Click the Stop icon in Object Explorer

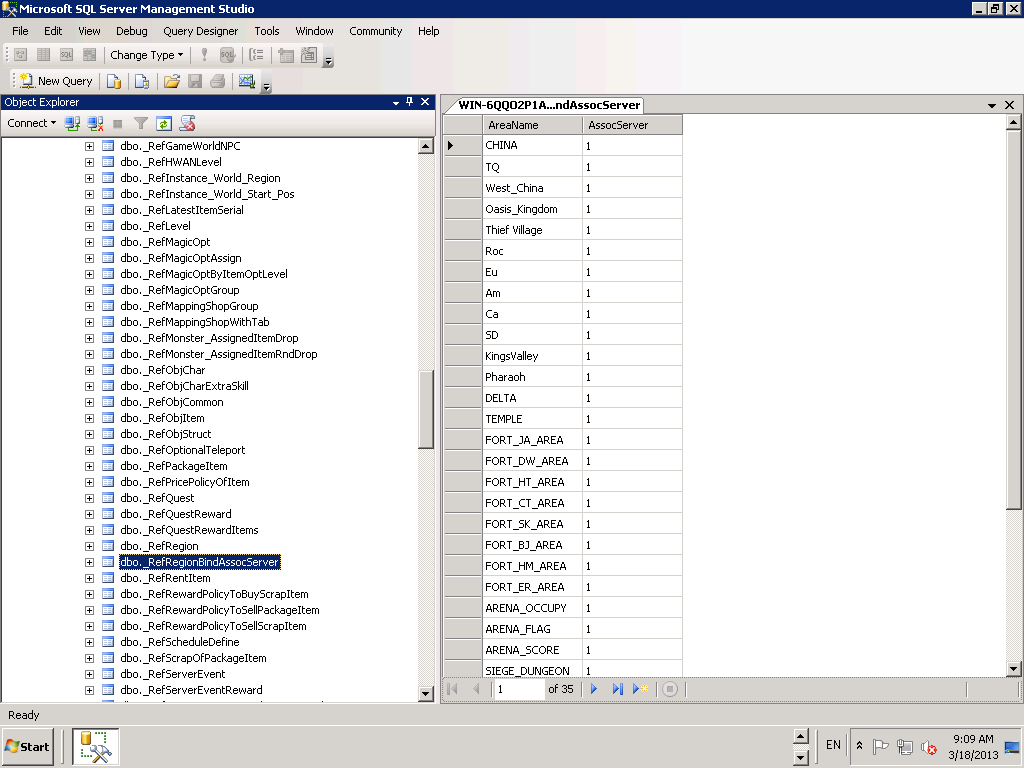[x=118, y=123]
